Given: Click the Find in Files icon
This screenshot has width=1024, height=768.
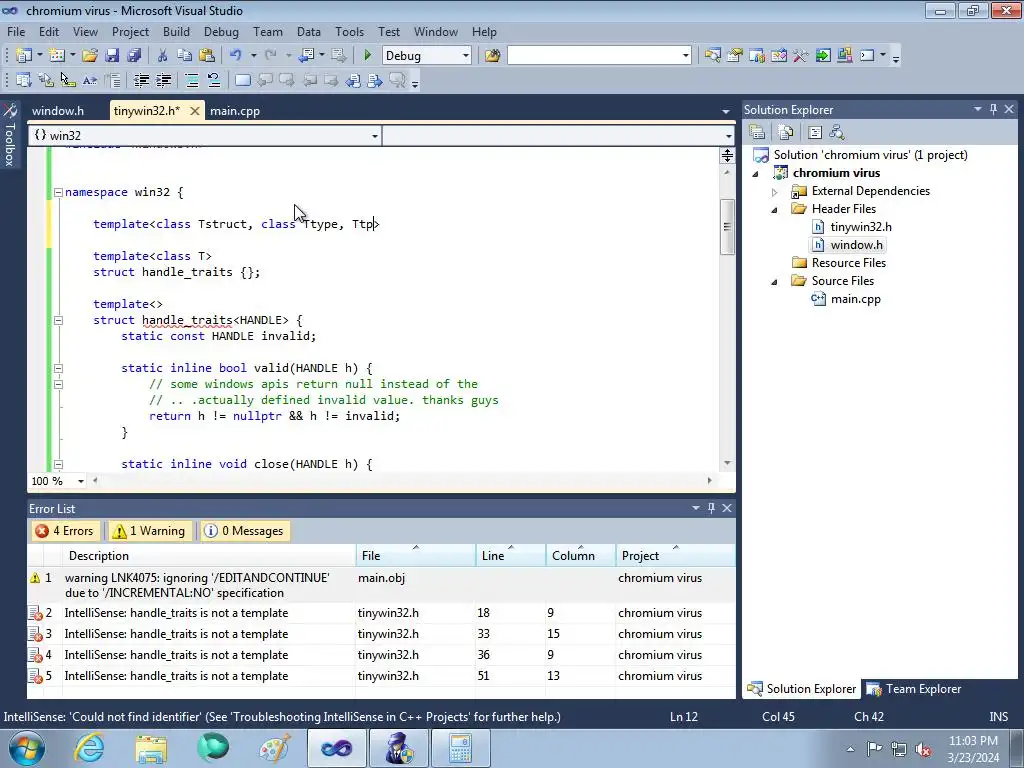Looking at the screenshot, I should coord(492,56).
